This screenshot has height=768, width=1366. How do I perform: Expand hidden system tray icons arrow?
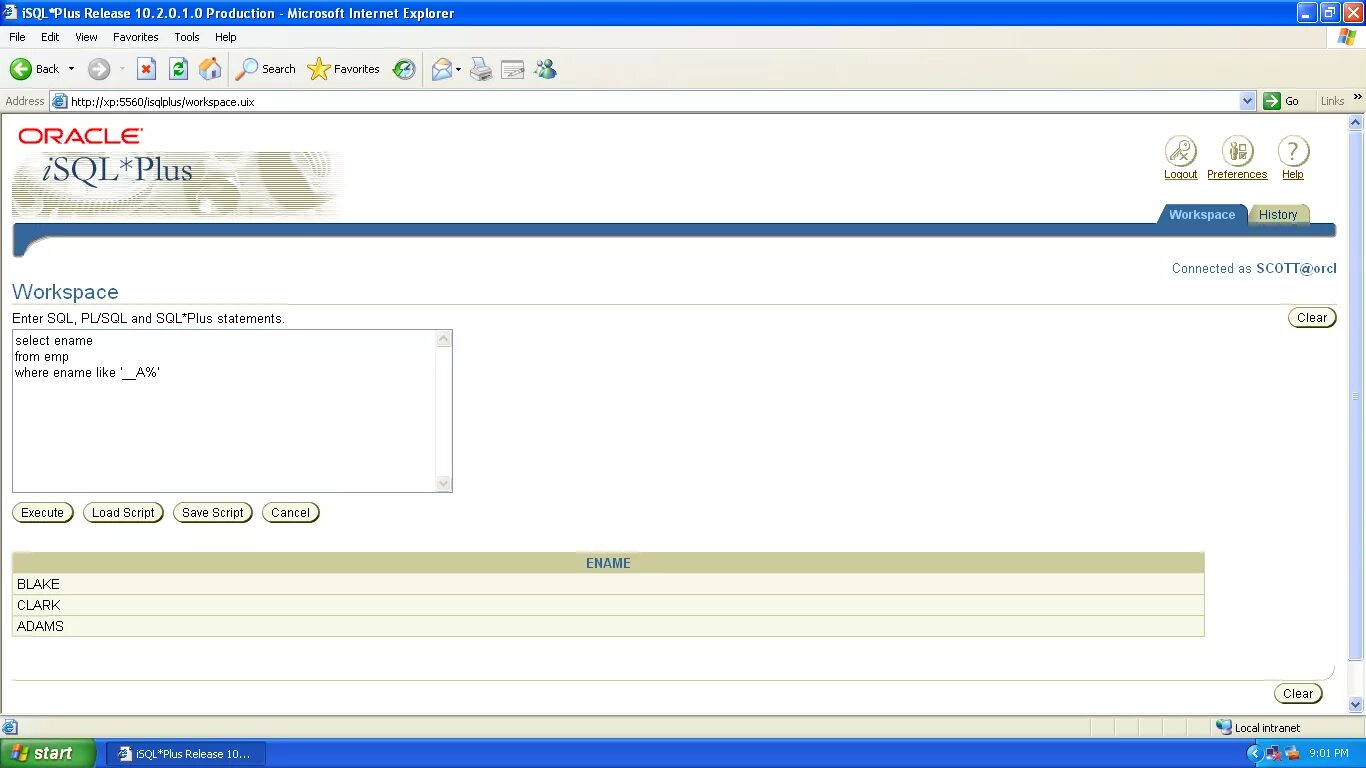click(1254, 754)
